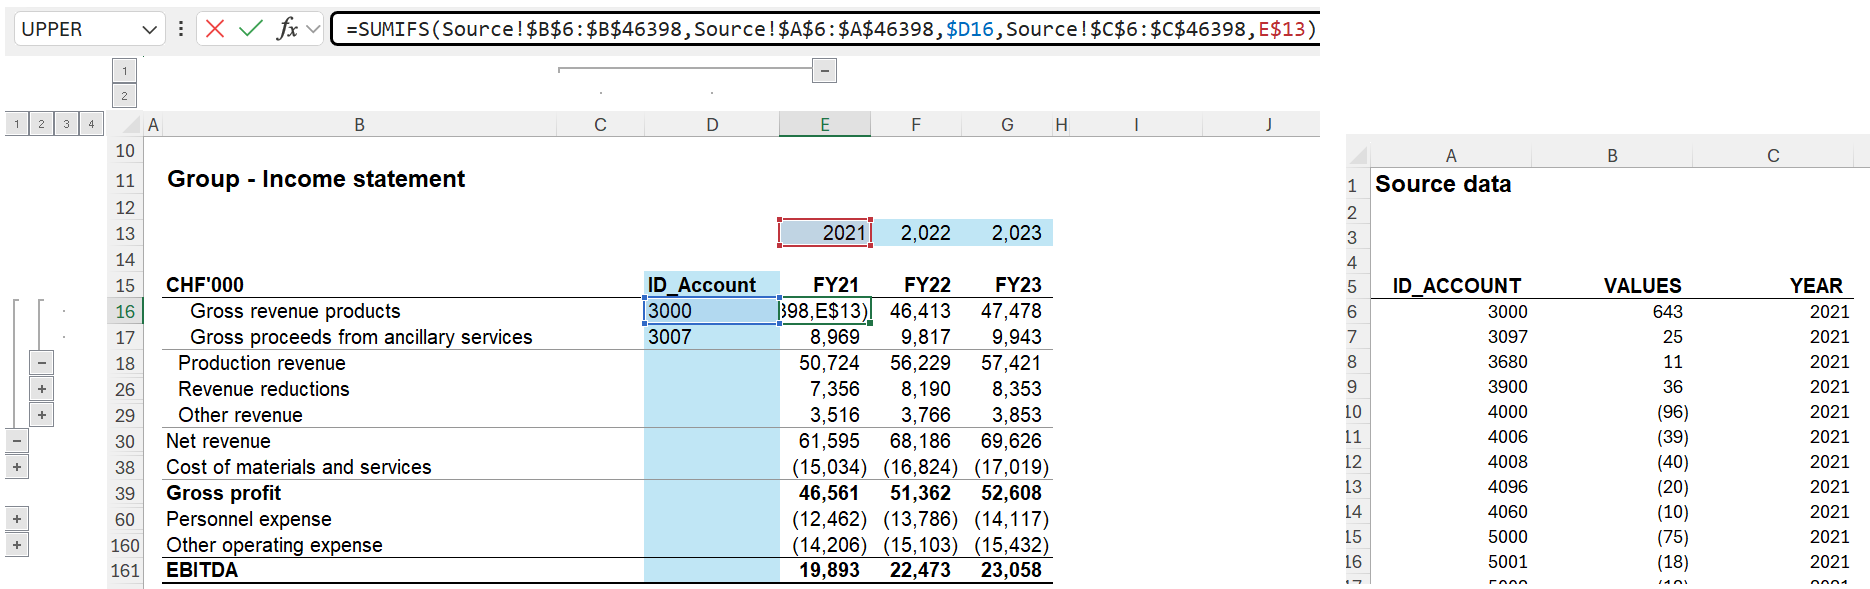Show row outline level 1
1870x589 pixels.
(x=17, y=124)
